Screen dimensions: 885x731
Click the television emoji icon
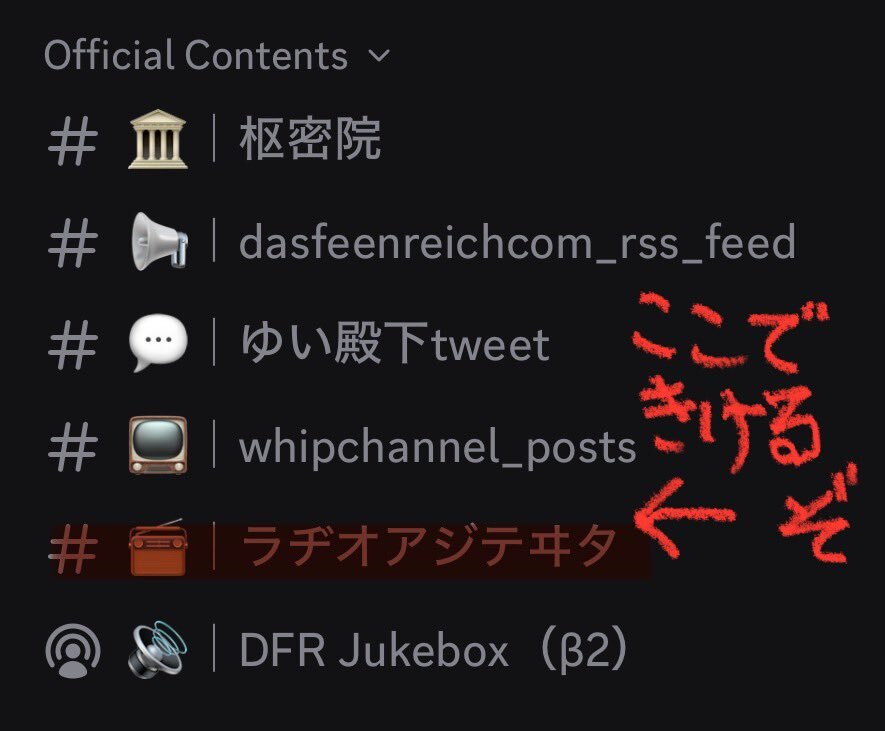157,445
